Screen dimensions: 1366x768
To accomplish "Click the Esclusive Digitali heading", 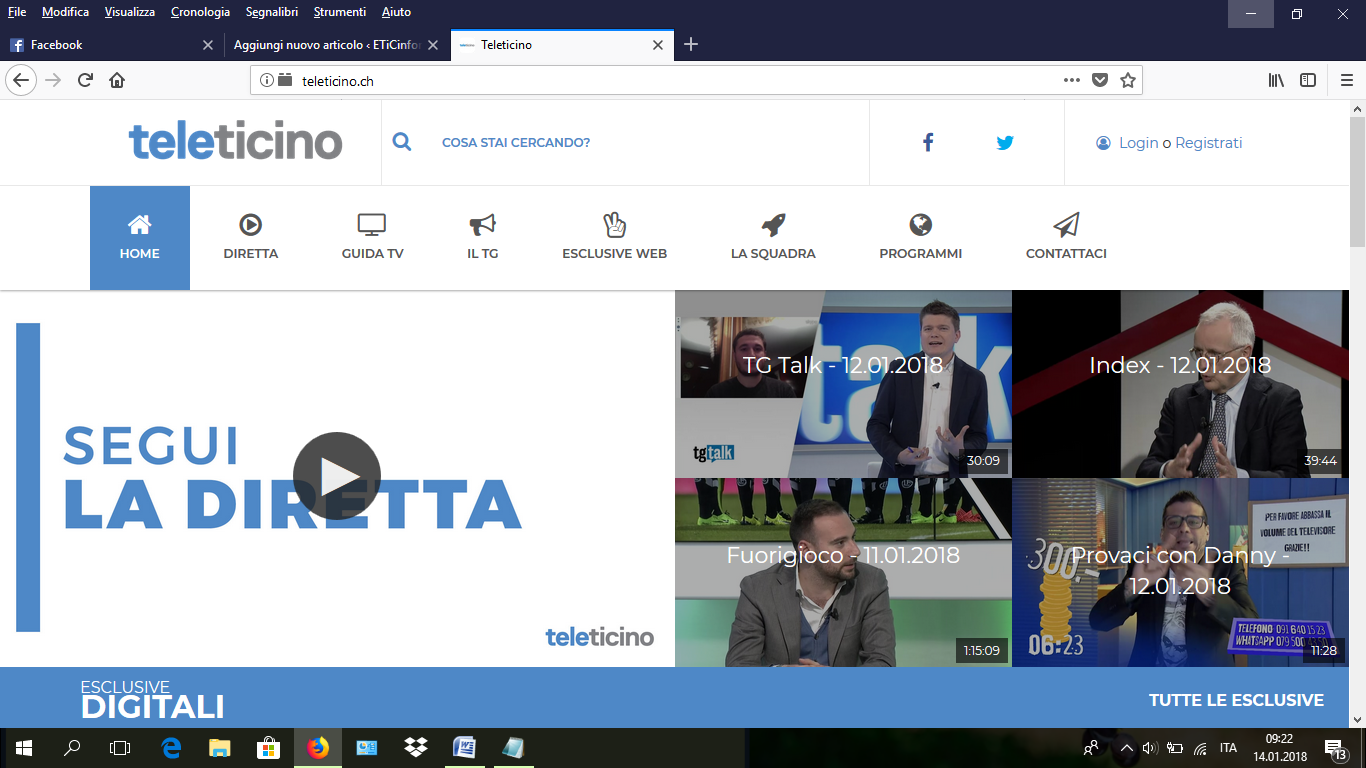I will tap(152, 700).
